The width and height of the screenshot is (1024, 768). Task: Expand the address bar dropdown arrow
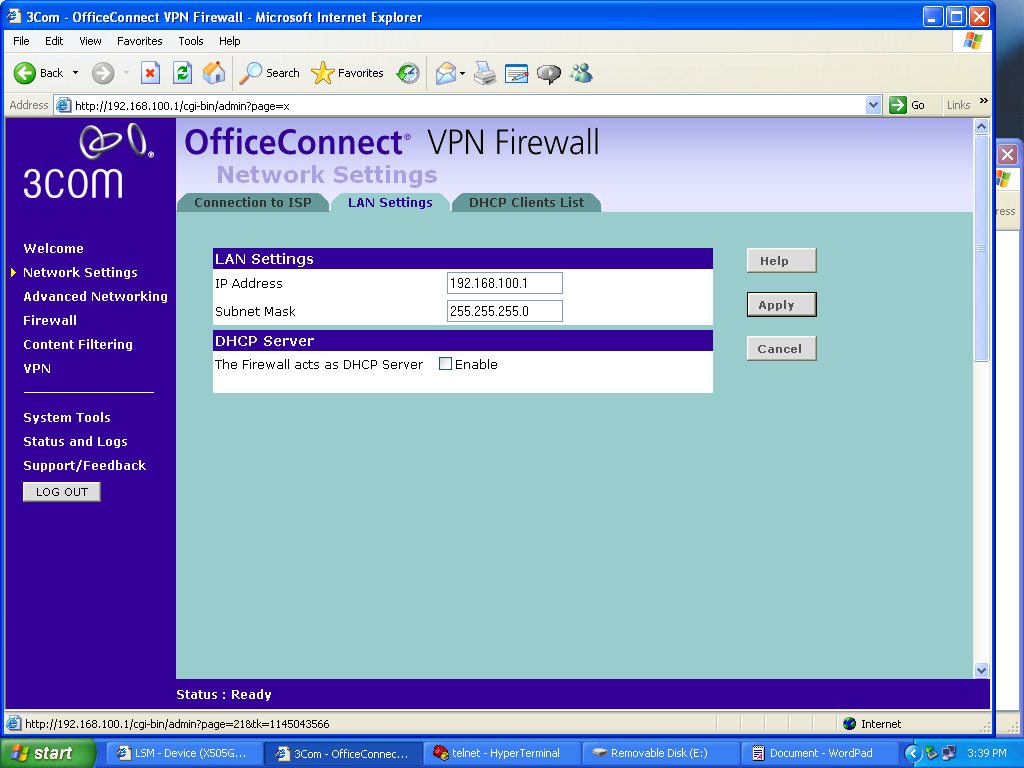[x=873, y=105]
